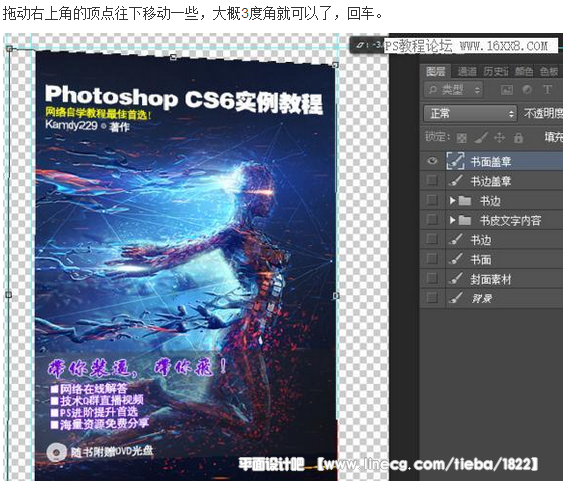Click the top-left transform corner handle
This screenshot has width=572, height=481.
tap(9, 48)
